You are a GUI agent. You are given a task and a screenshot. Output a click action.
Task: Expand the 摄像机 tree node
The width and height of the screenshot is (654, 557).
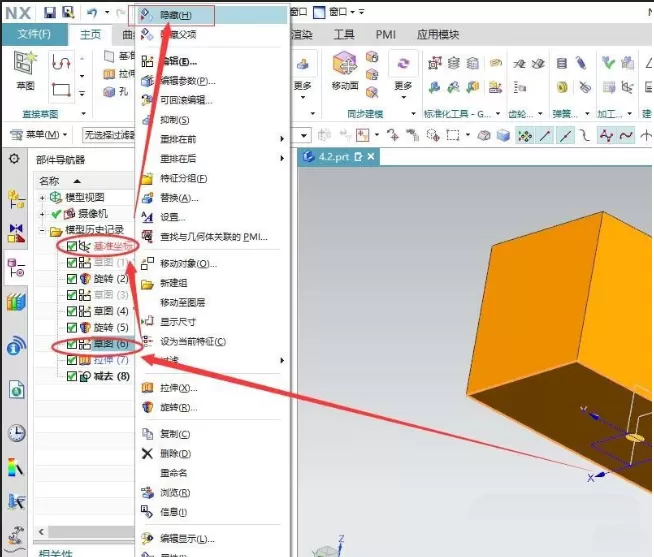(x=42, y=214)
